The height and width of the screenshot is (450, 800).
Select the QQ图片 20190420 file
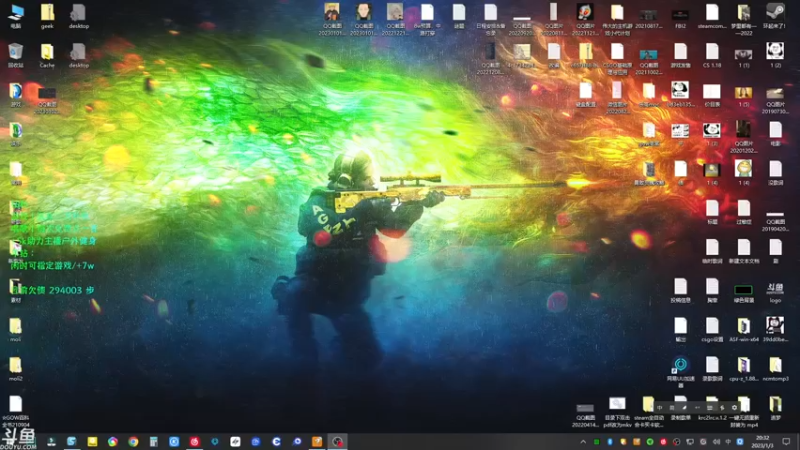tap(775, 221)
